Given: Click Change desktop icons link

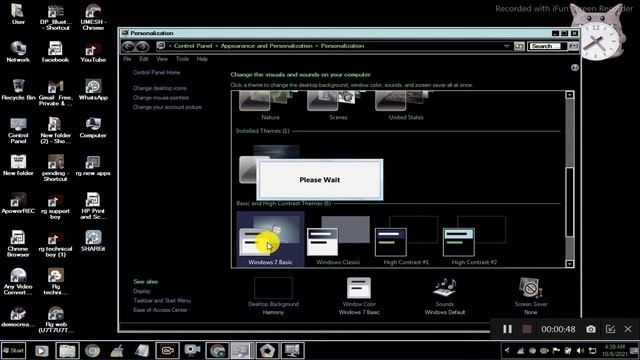Looking at the screenshot, I should tap(160, 88).
